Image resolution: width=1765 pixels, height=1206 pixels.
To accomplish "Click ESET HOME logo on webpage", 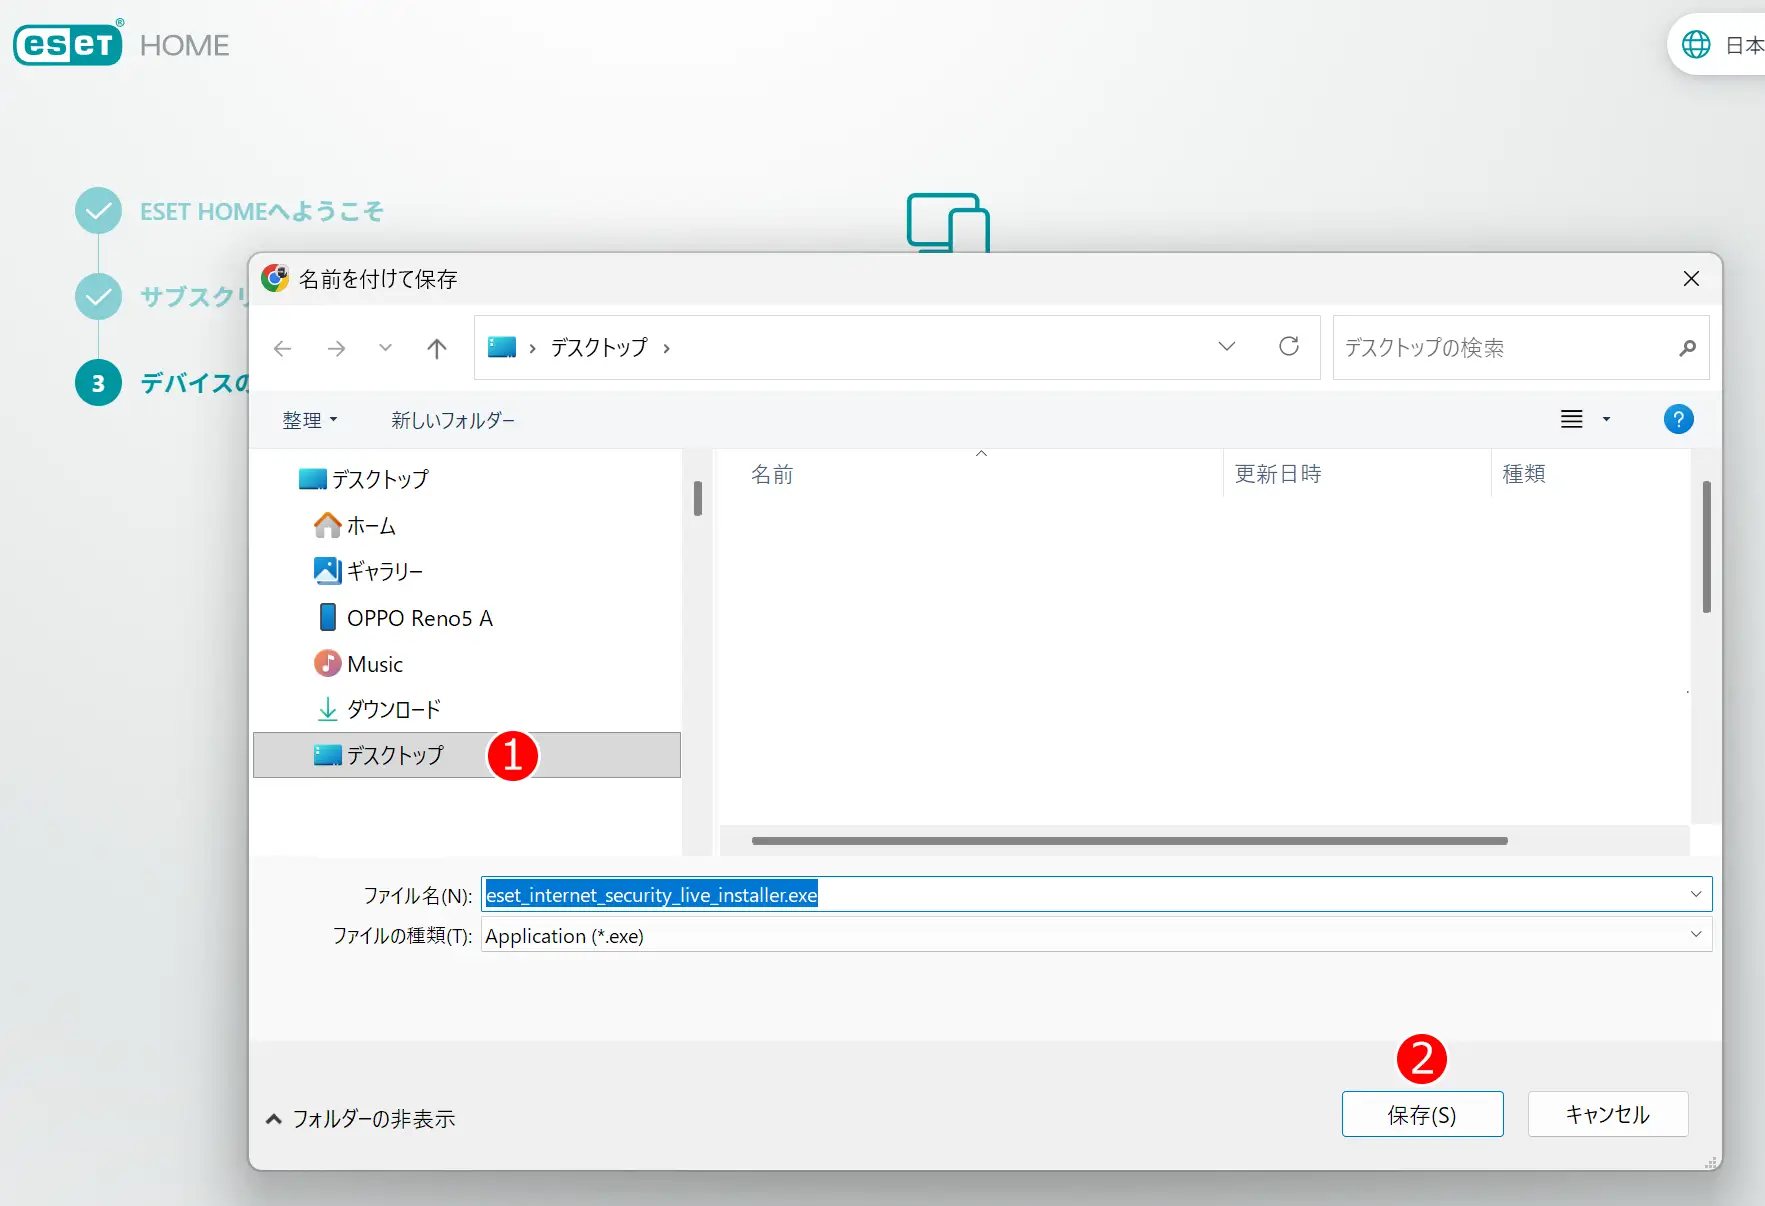I will (x=120, y=43).
